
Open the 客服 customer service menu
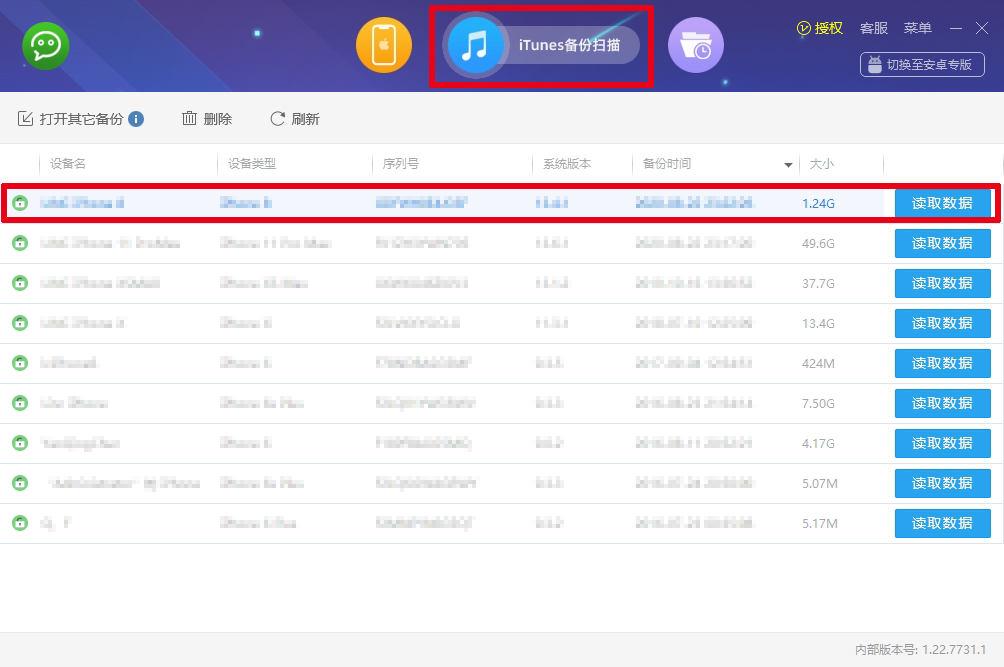pos(873,28)
